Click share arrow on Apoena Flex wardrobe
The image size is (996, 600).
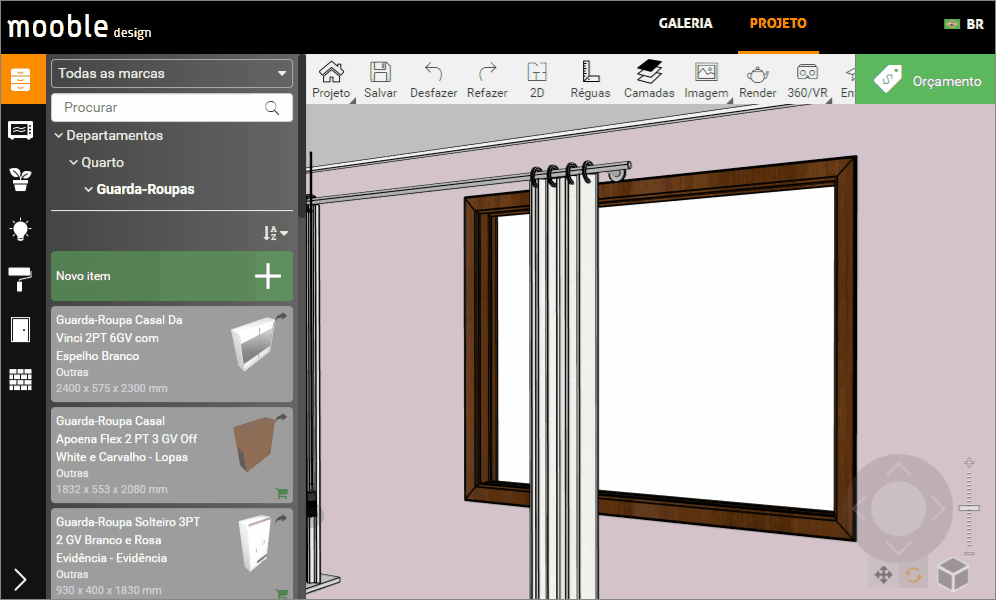tap(281, 417)
